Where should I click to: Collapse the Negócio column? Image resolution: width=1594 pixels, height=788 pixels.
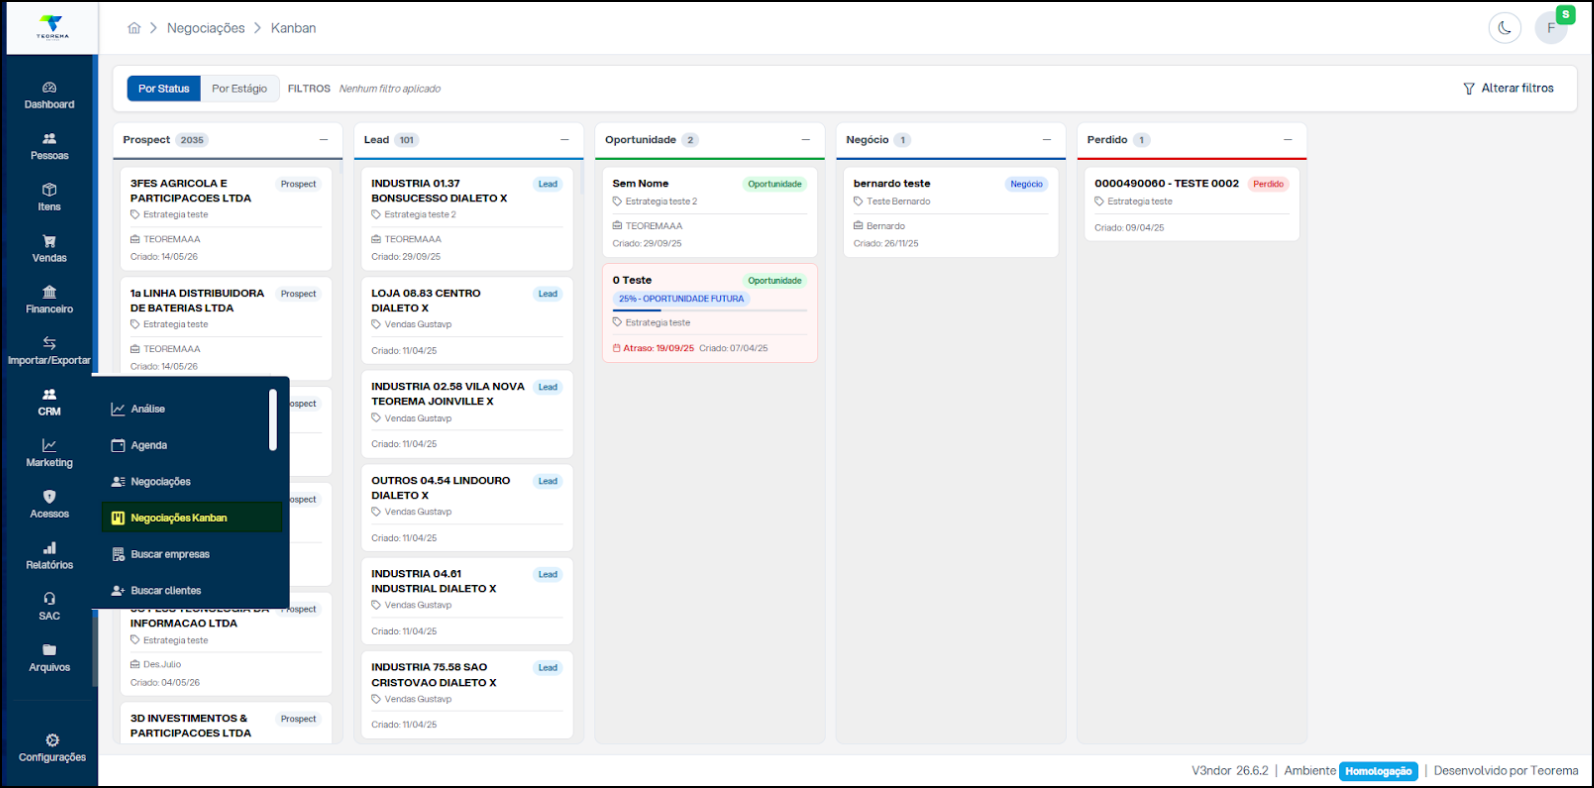[1047, 140]
